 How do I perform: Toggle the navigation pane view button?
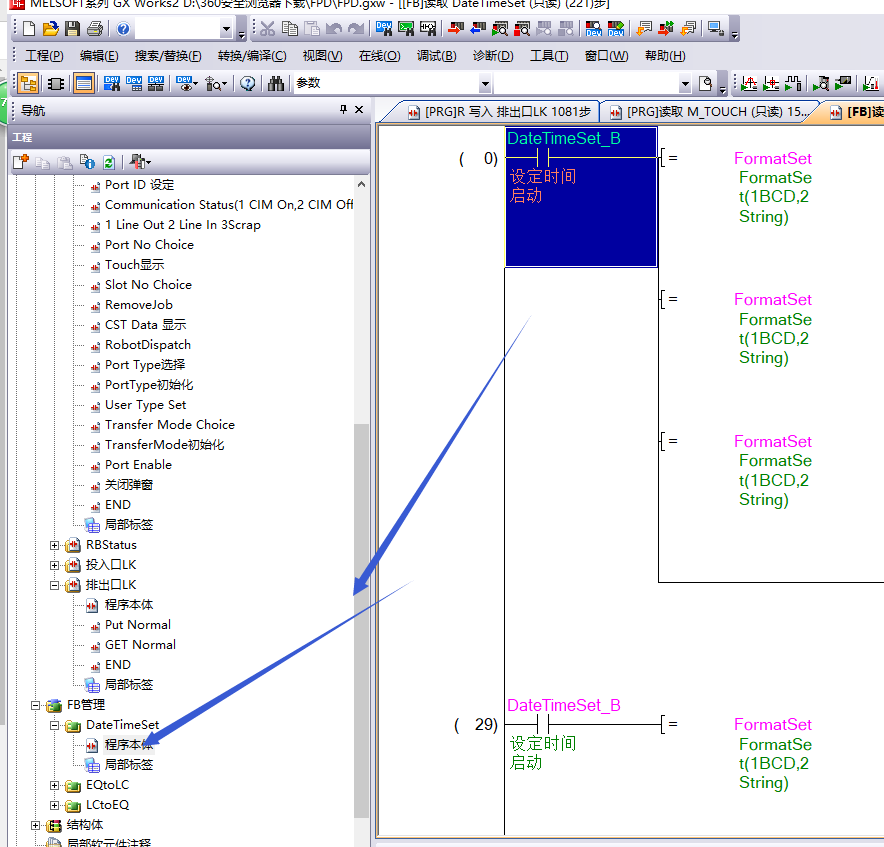(28, 83)
